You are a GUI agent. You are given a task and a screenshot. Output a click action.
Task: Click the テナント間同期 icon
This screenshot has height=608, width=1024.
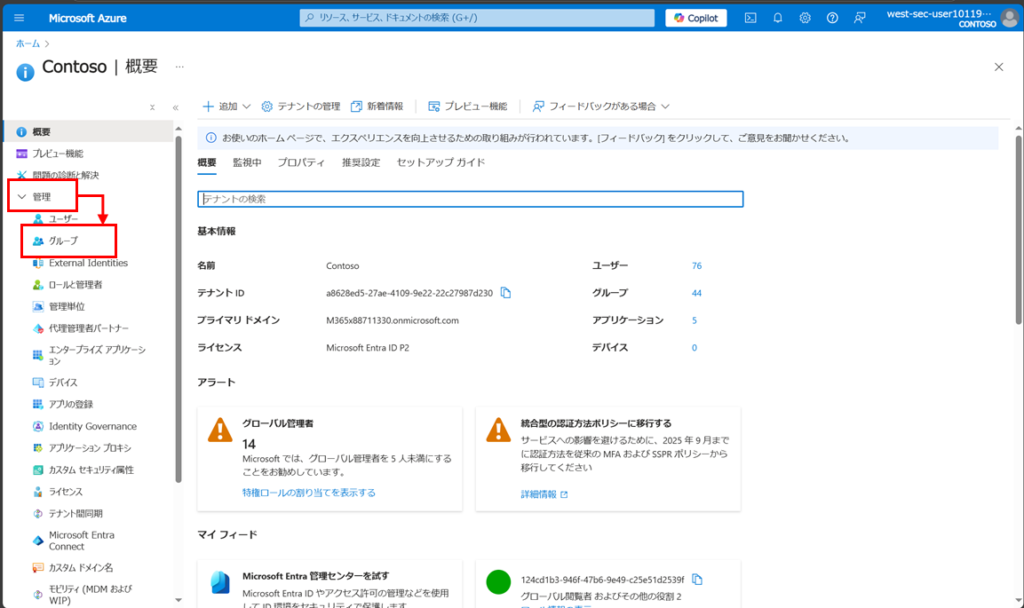38,513
